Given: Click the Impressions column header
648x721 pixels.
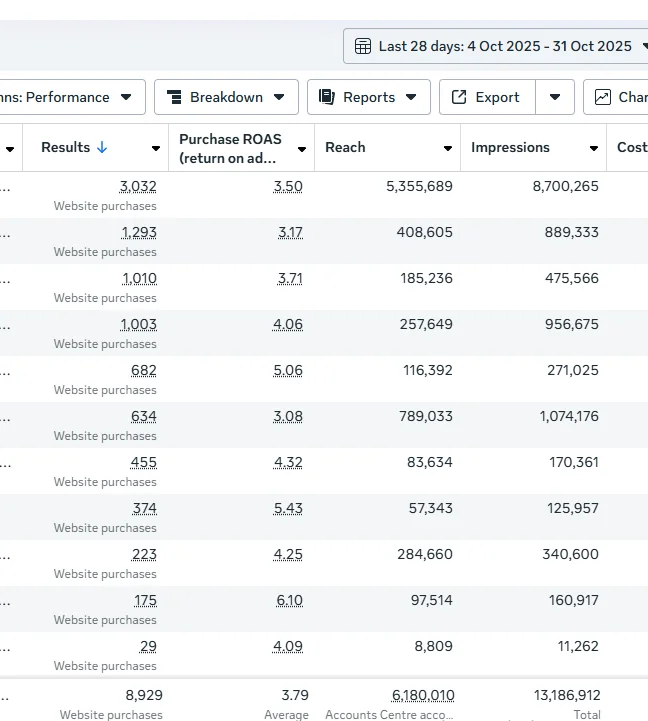Looking at the screenshot, I should pos(510,147).
